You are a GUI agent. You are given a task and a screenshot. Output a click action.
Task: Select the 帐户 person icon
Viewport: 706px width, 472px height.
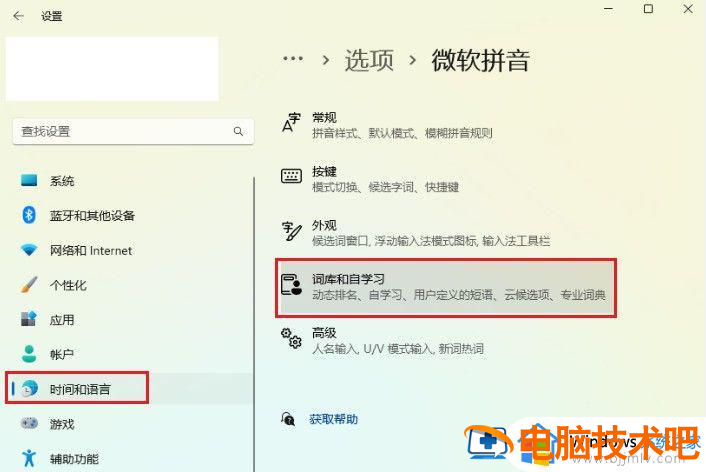(29, 354)
